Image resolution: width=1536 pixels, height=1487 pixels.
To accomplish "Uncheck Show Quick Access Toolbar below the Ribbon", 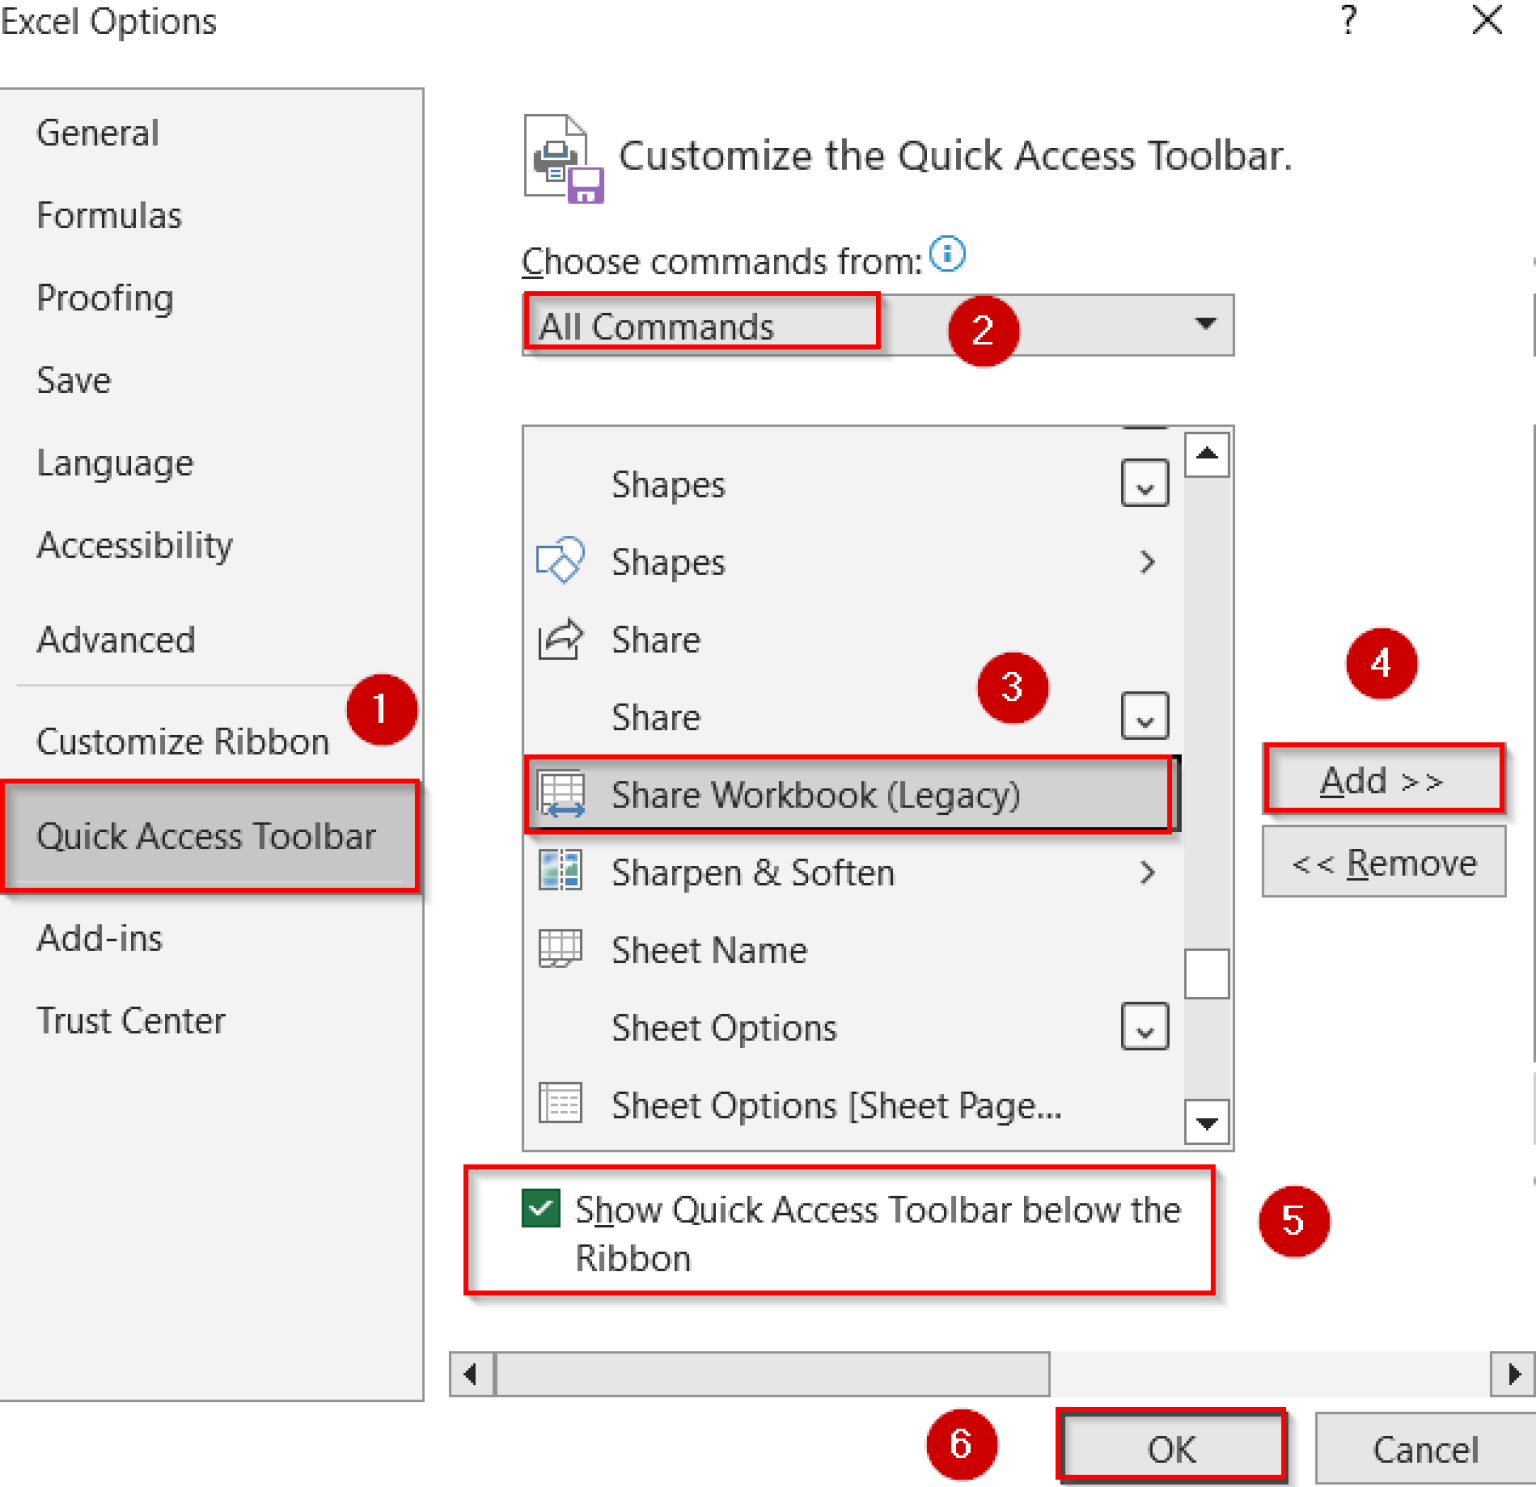I will point(539,1209).
